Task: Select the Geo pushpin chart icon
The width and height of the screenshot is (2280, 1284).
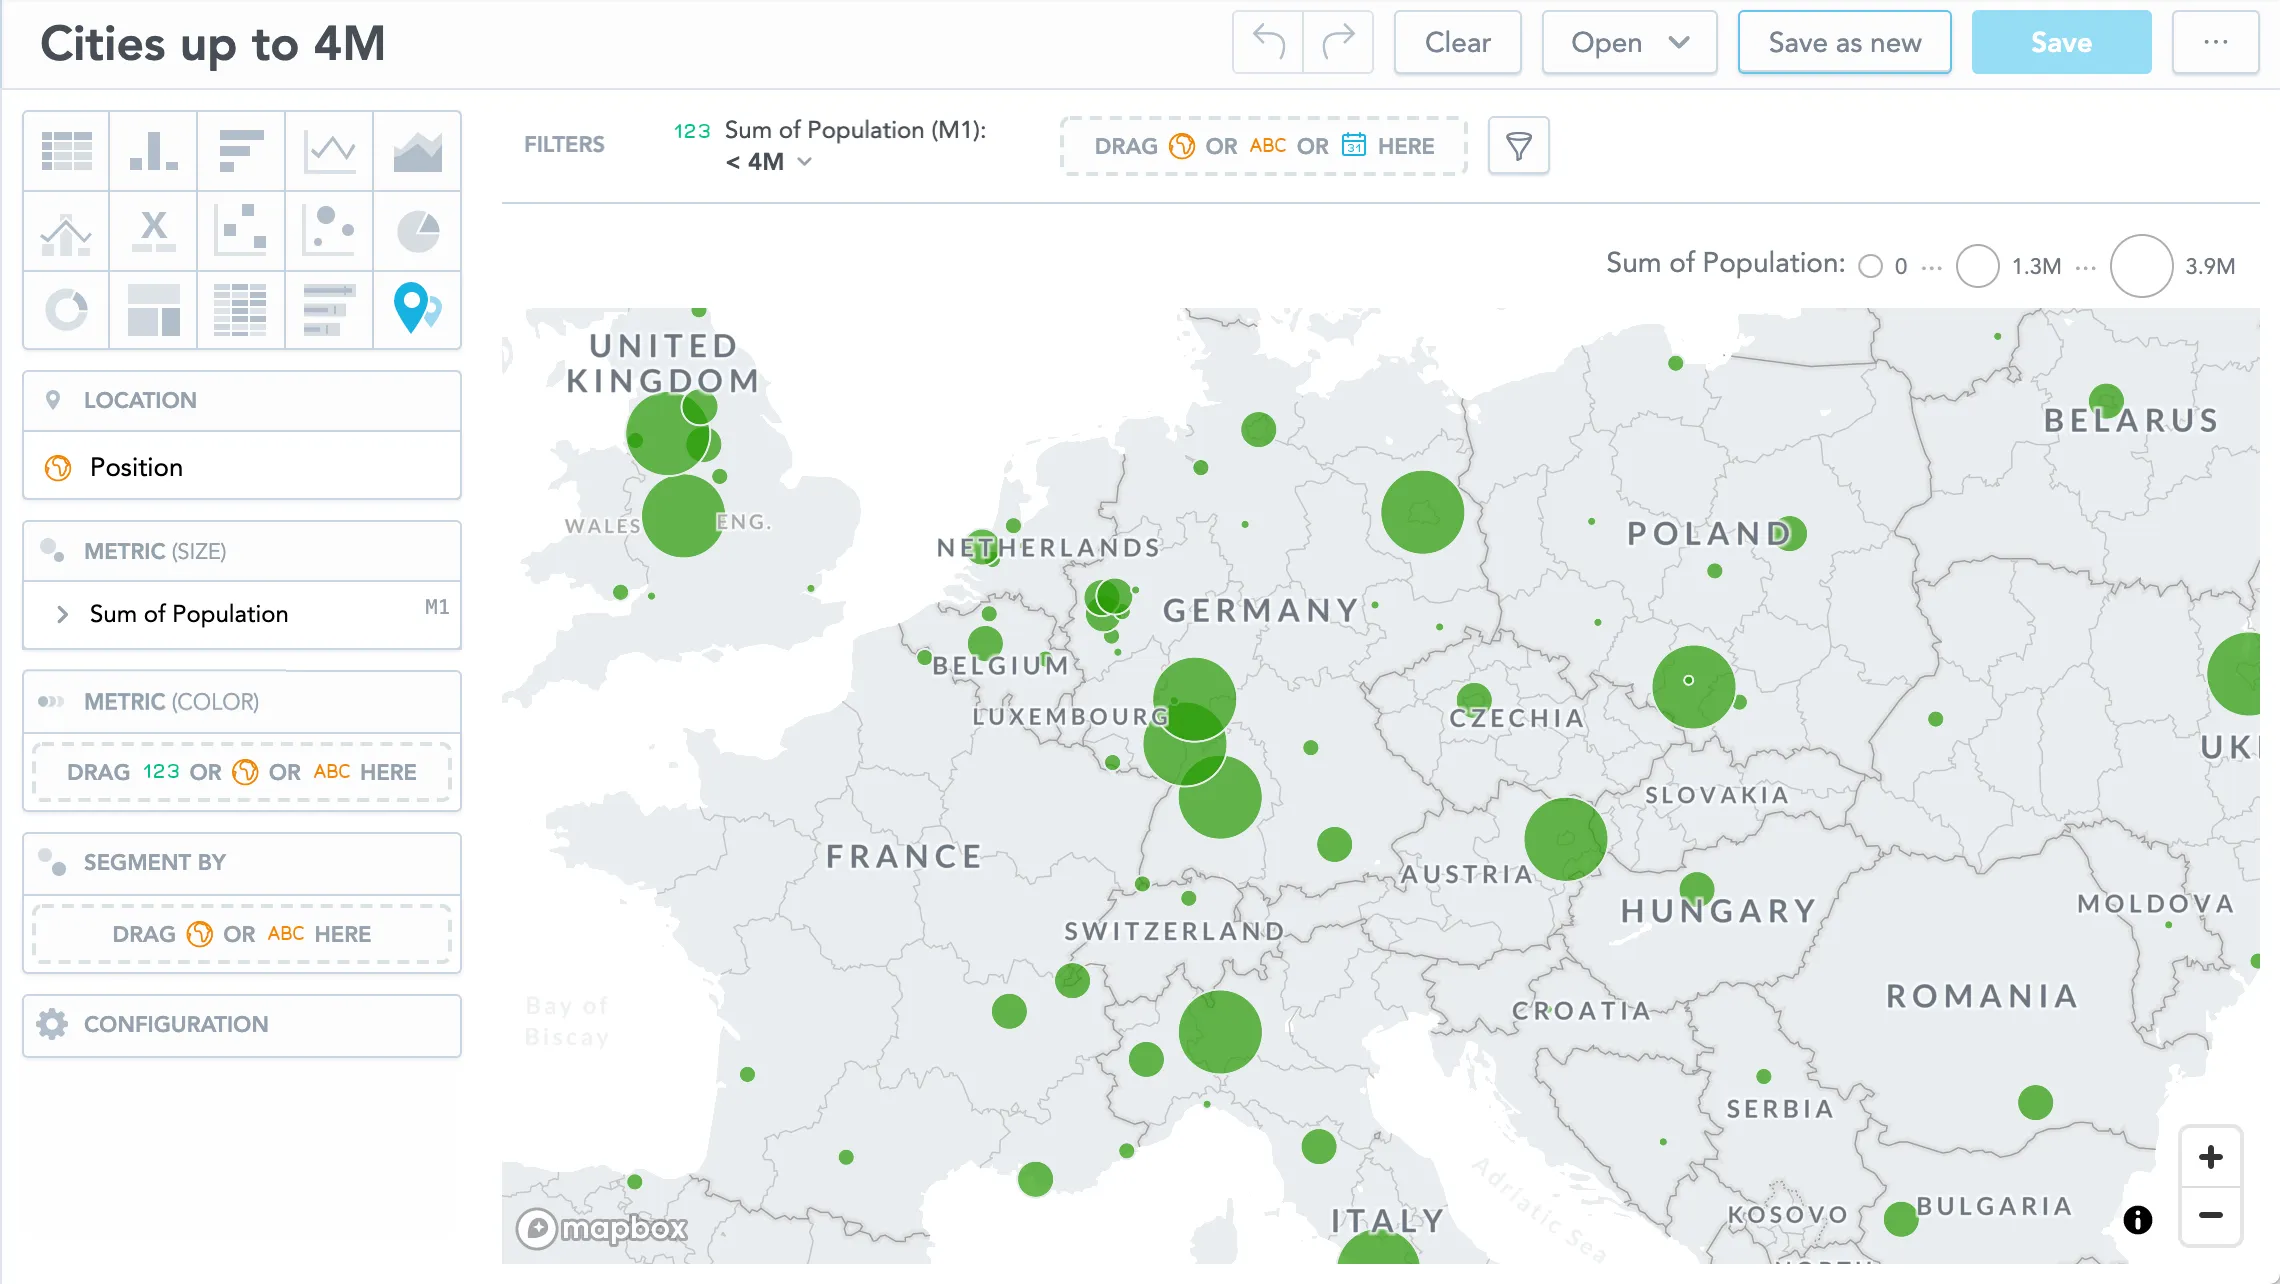Action: [x=416, y=310]
